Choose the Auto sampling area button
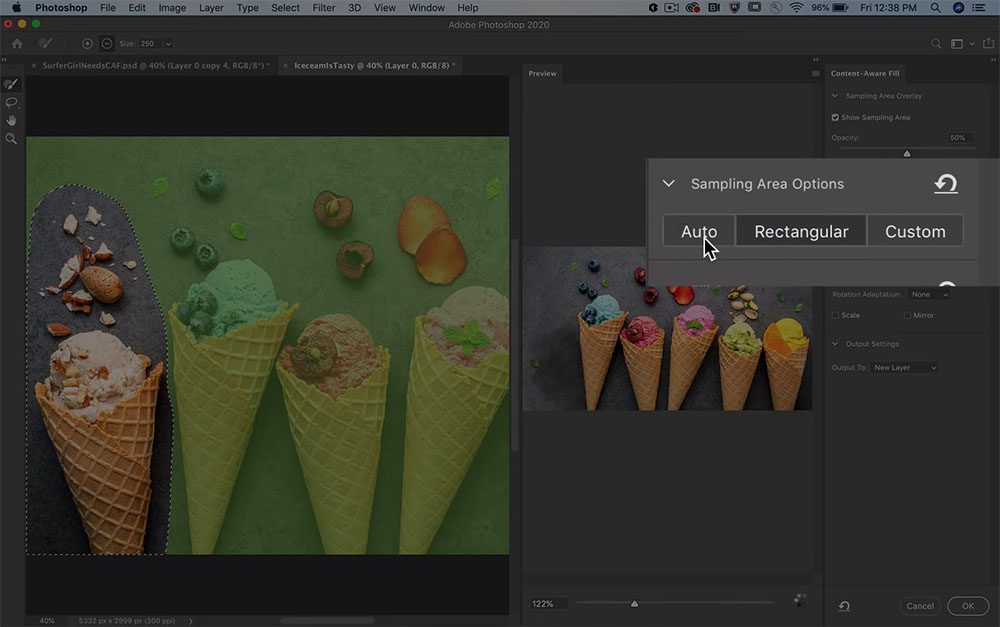Image resolution: width=1000 pixels, height=627 pixels. [x=699, y=231]
